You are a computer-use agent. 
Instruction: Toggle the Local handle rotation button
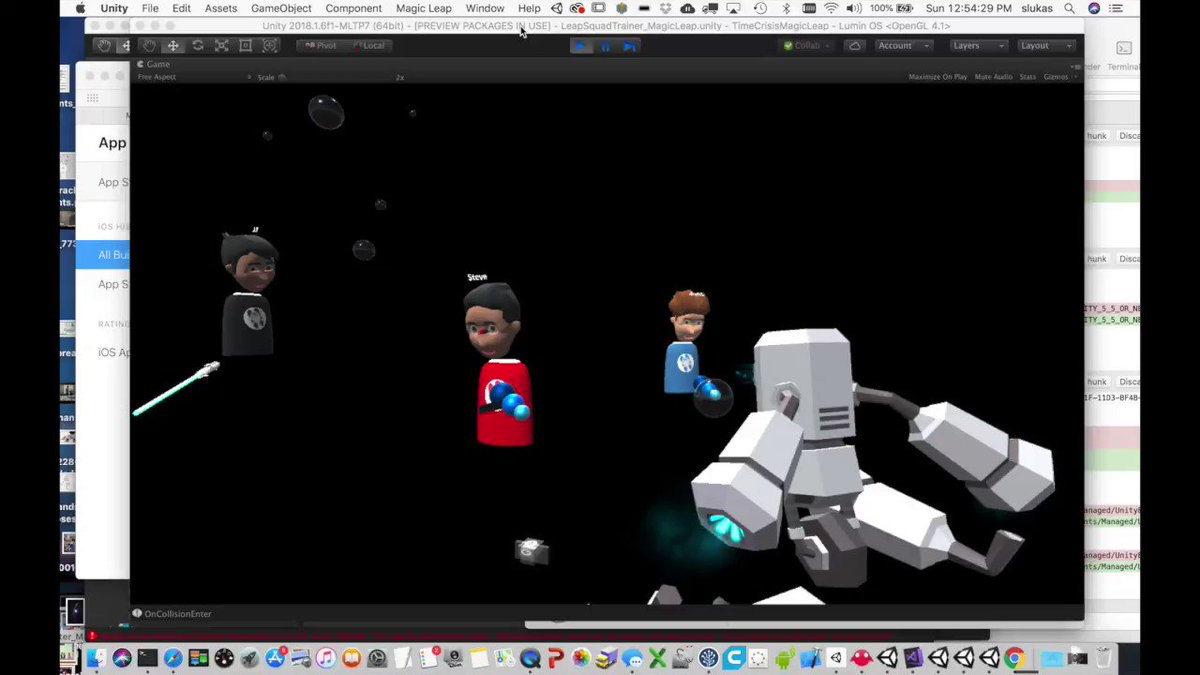point(368,46)
